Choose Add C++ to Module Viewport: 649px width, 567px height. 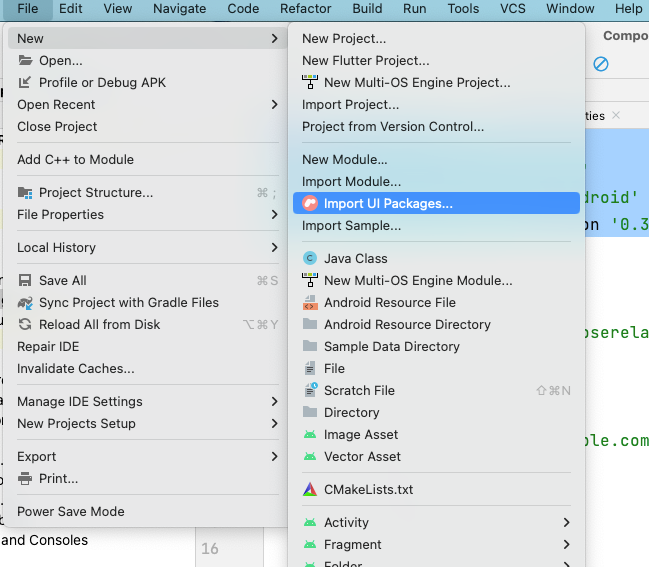coord(147,159)
